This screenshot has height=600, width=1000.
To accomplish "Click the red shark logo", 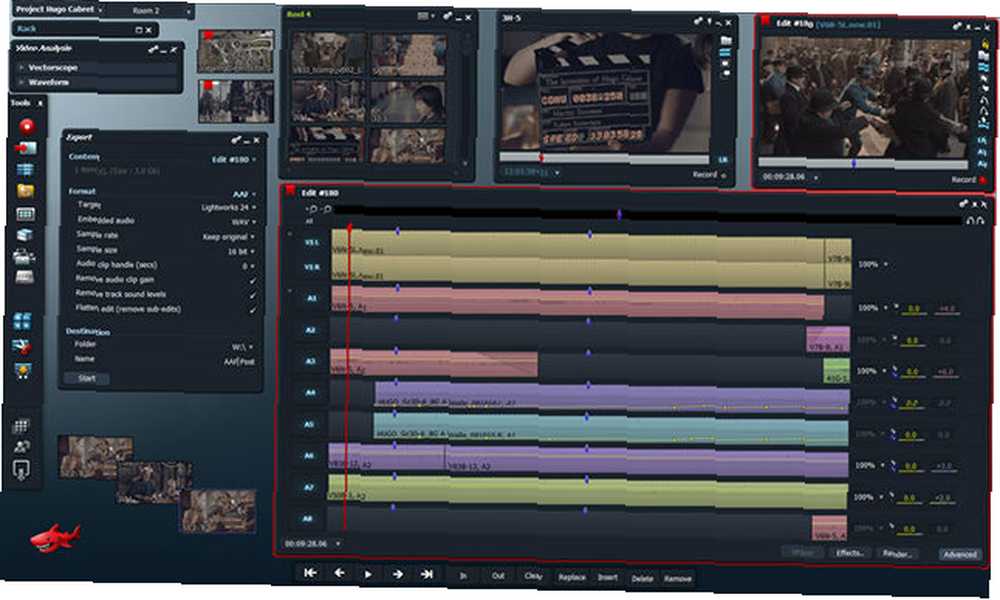I will pyautogui.click(x=55, y=538).
